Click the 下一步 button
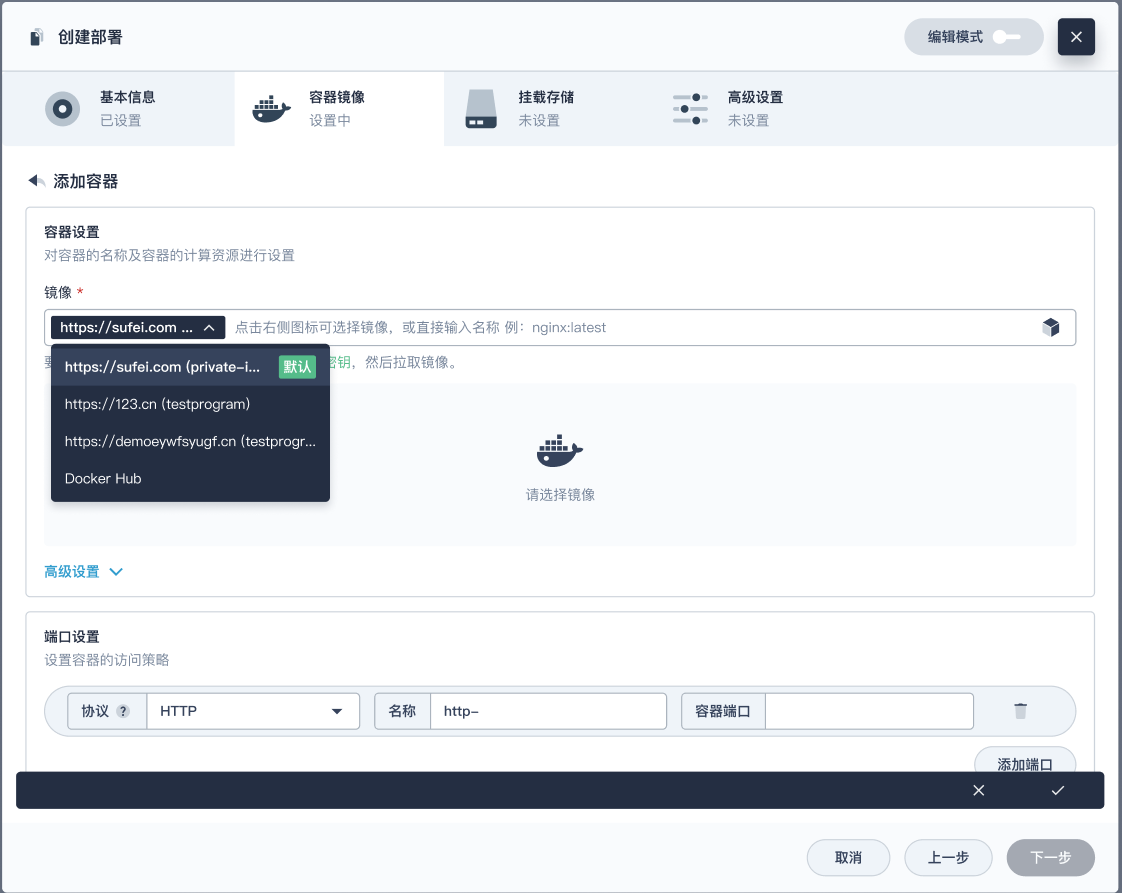The height and width of the screenshot is (893, 1122). [1050, 857]
